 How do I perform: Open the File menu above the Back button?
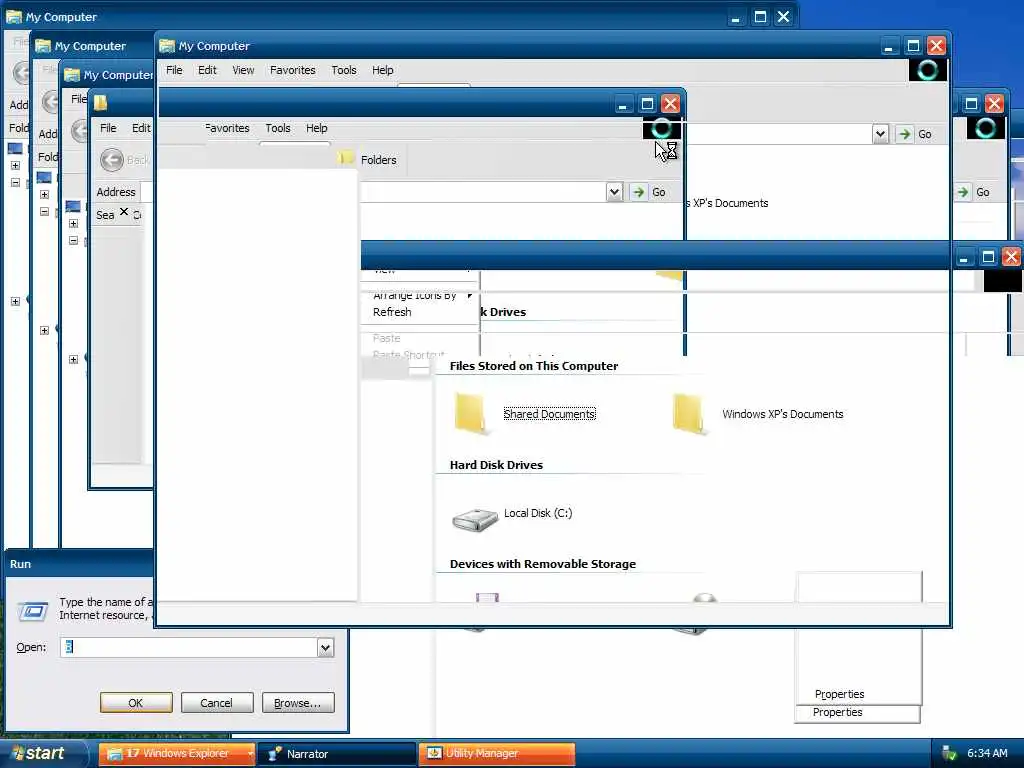click(108, 128)
